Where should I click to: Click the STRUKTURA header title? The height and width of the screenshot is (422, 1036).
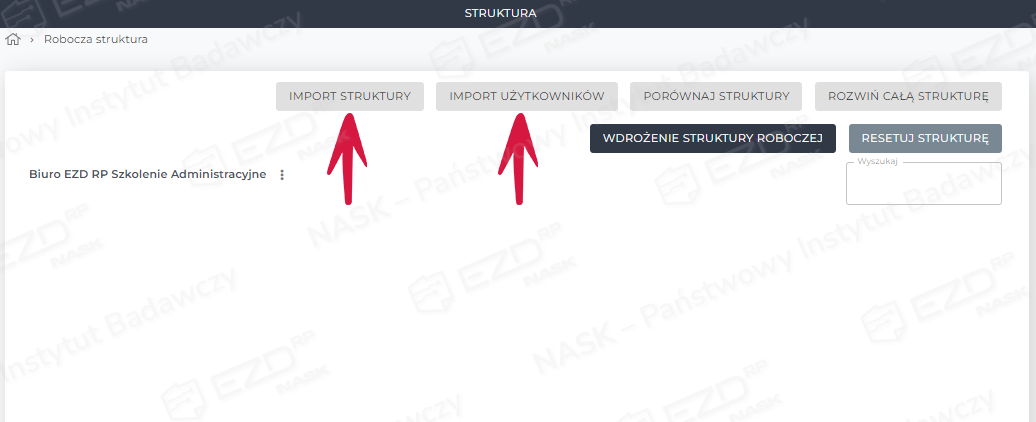[500, 13]
